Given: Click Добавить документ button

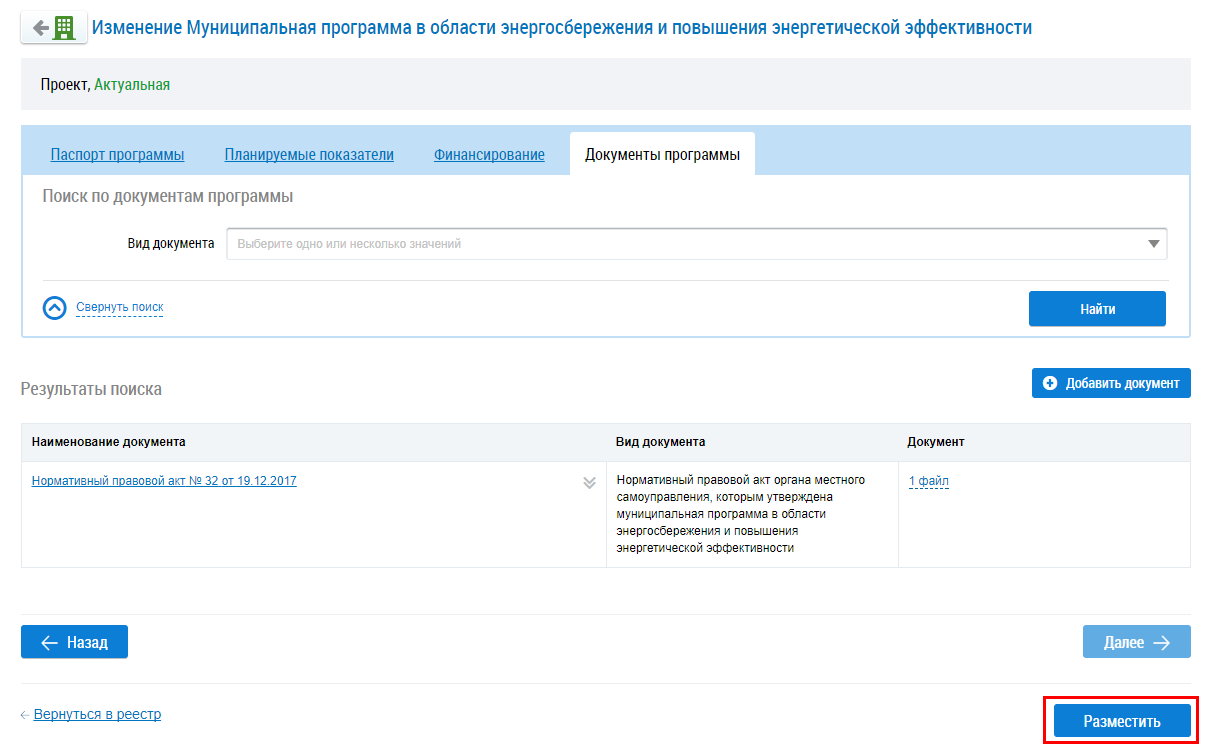Looking at the screenshot, I should pos(1111,383).
